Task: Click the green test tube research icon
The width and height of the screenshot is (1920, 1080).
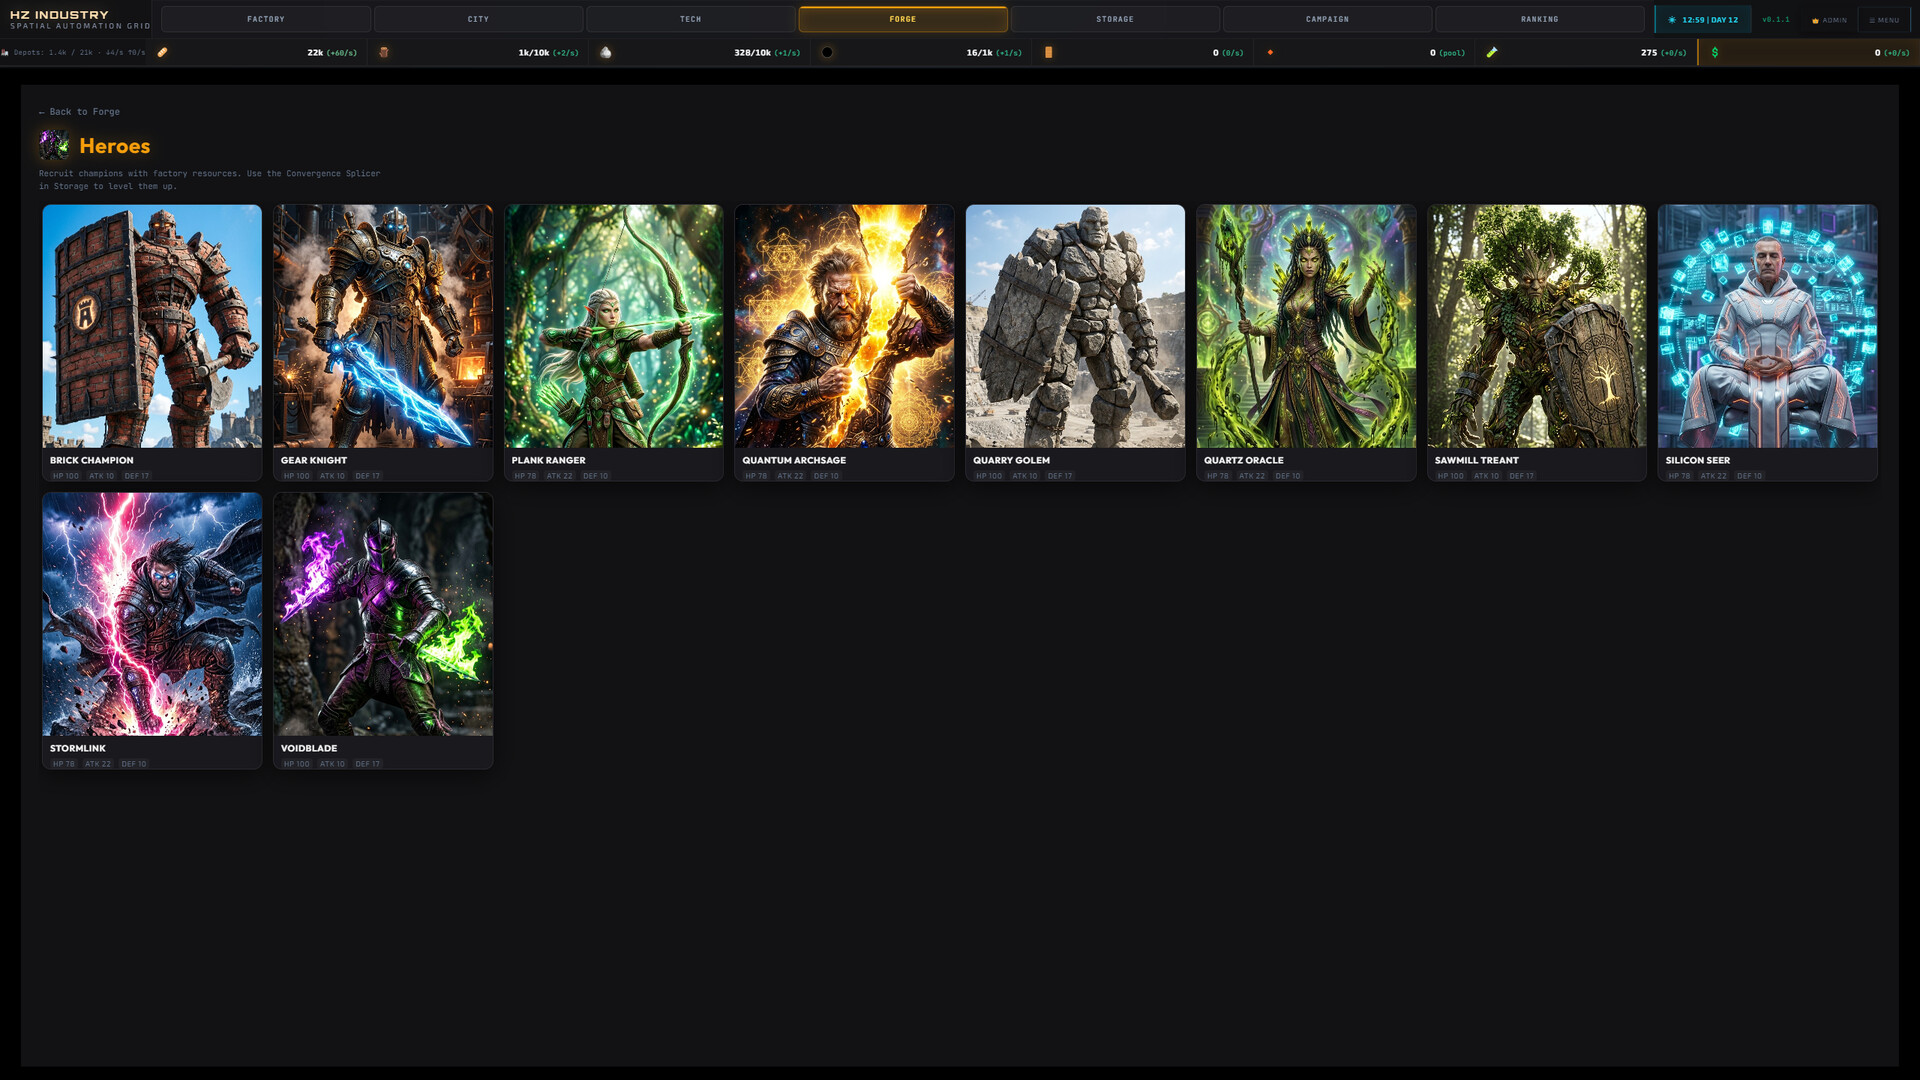Action: (x=1492, y=52)
